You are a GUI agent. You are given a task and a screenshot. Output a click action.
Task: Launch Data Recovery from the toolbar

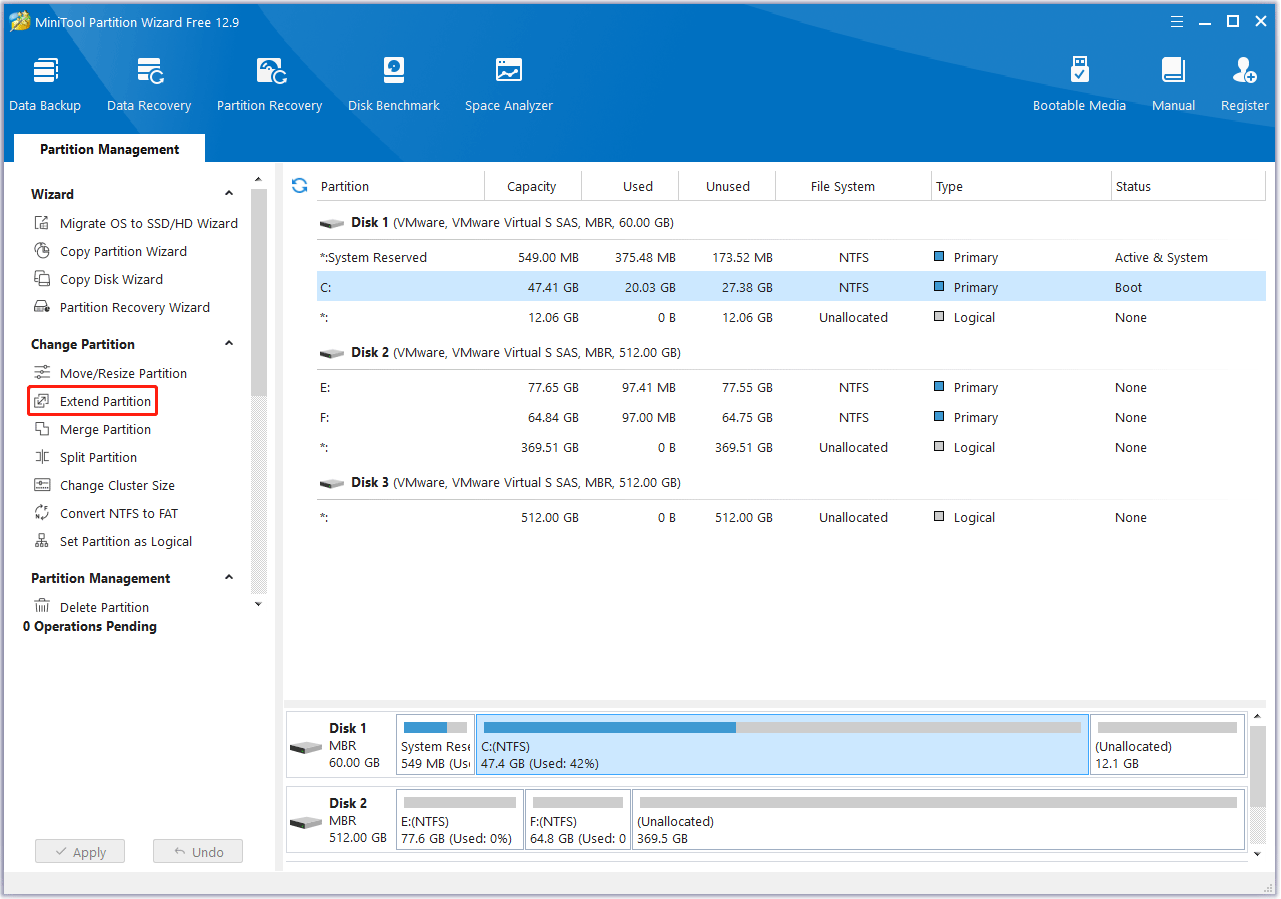(x=149, y=84)
